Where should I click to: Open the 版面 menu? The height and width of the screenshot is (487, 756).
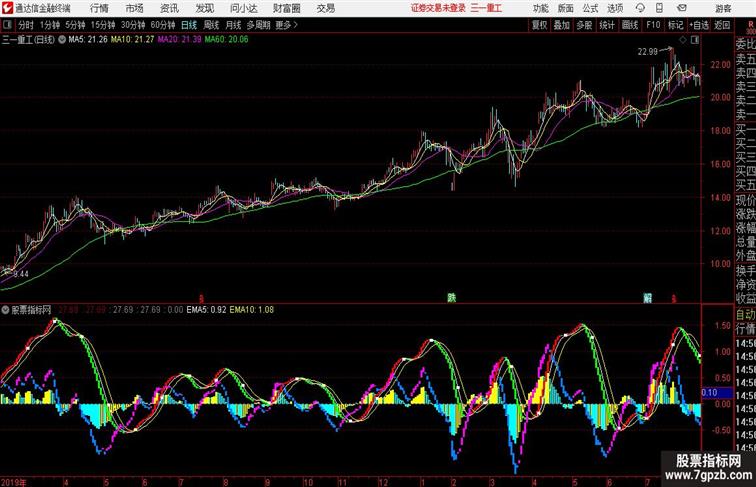point(566,8)
